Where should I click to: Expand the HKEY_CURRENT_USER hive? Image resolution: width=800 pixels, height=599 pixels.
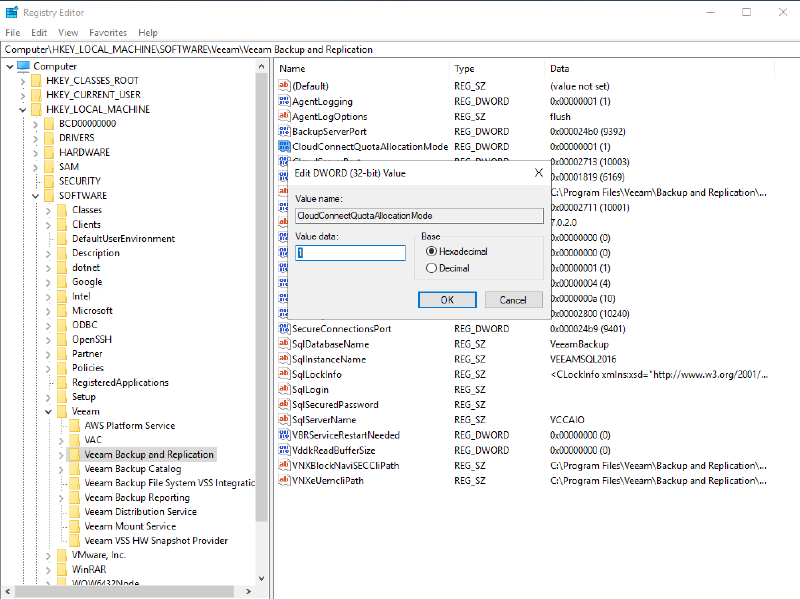pos(22,95)
